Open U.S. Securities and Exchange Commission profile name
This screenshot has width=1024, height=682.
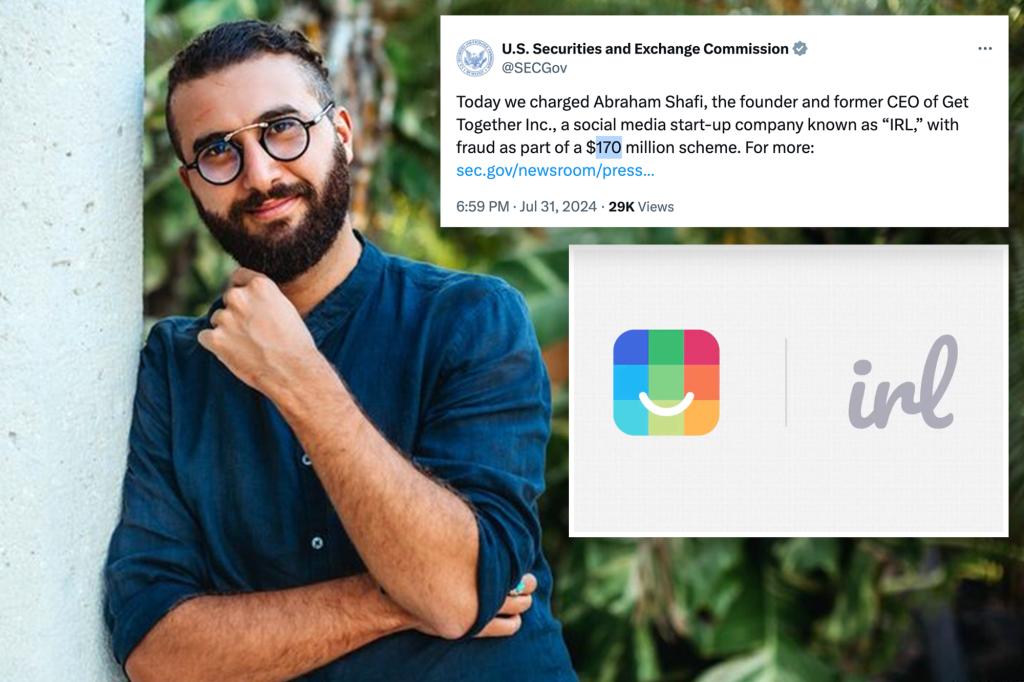(645, 49)
